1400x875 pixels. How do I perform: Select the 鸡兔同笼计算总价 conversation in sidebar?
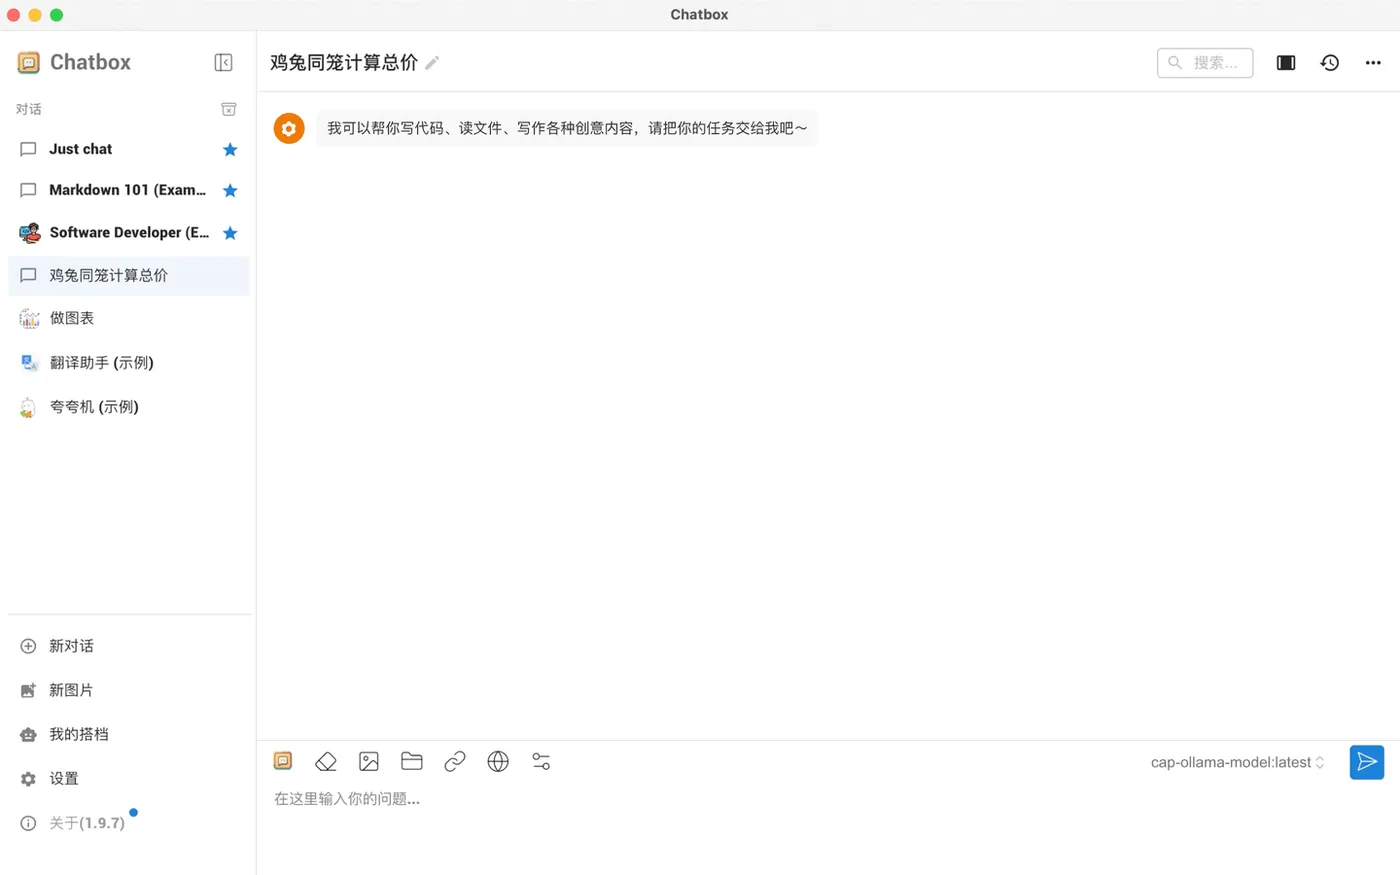[x=129, y=275]
